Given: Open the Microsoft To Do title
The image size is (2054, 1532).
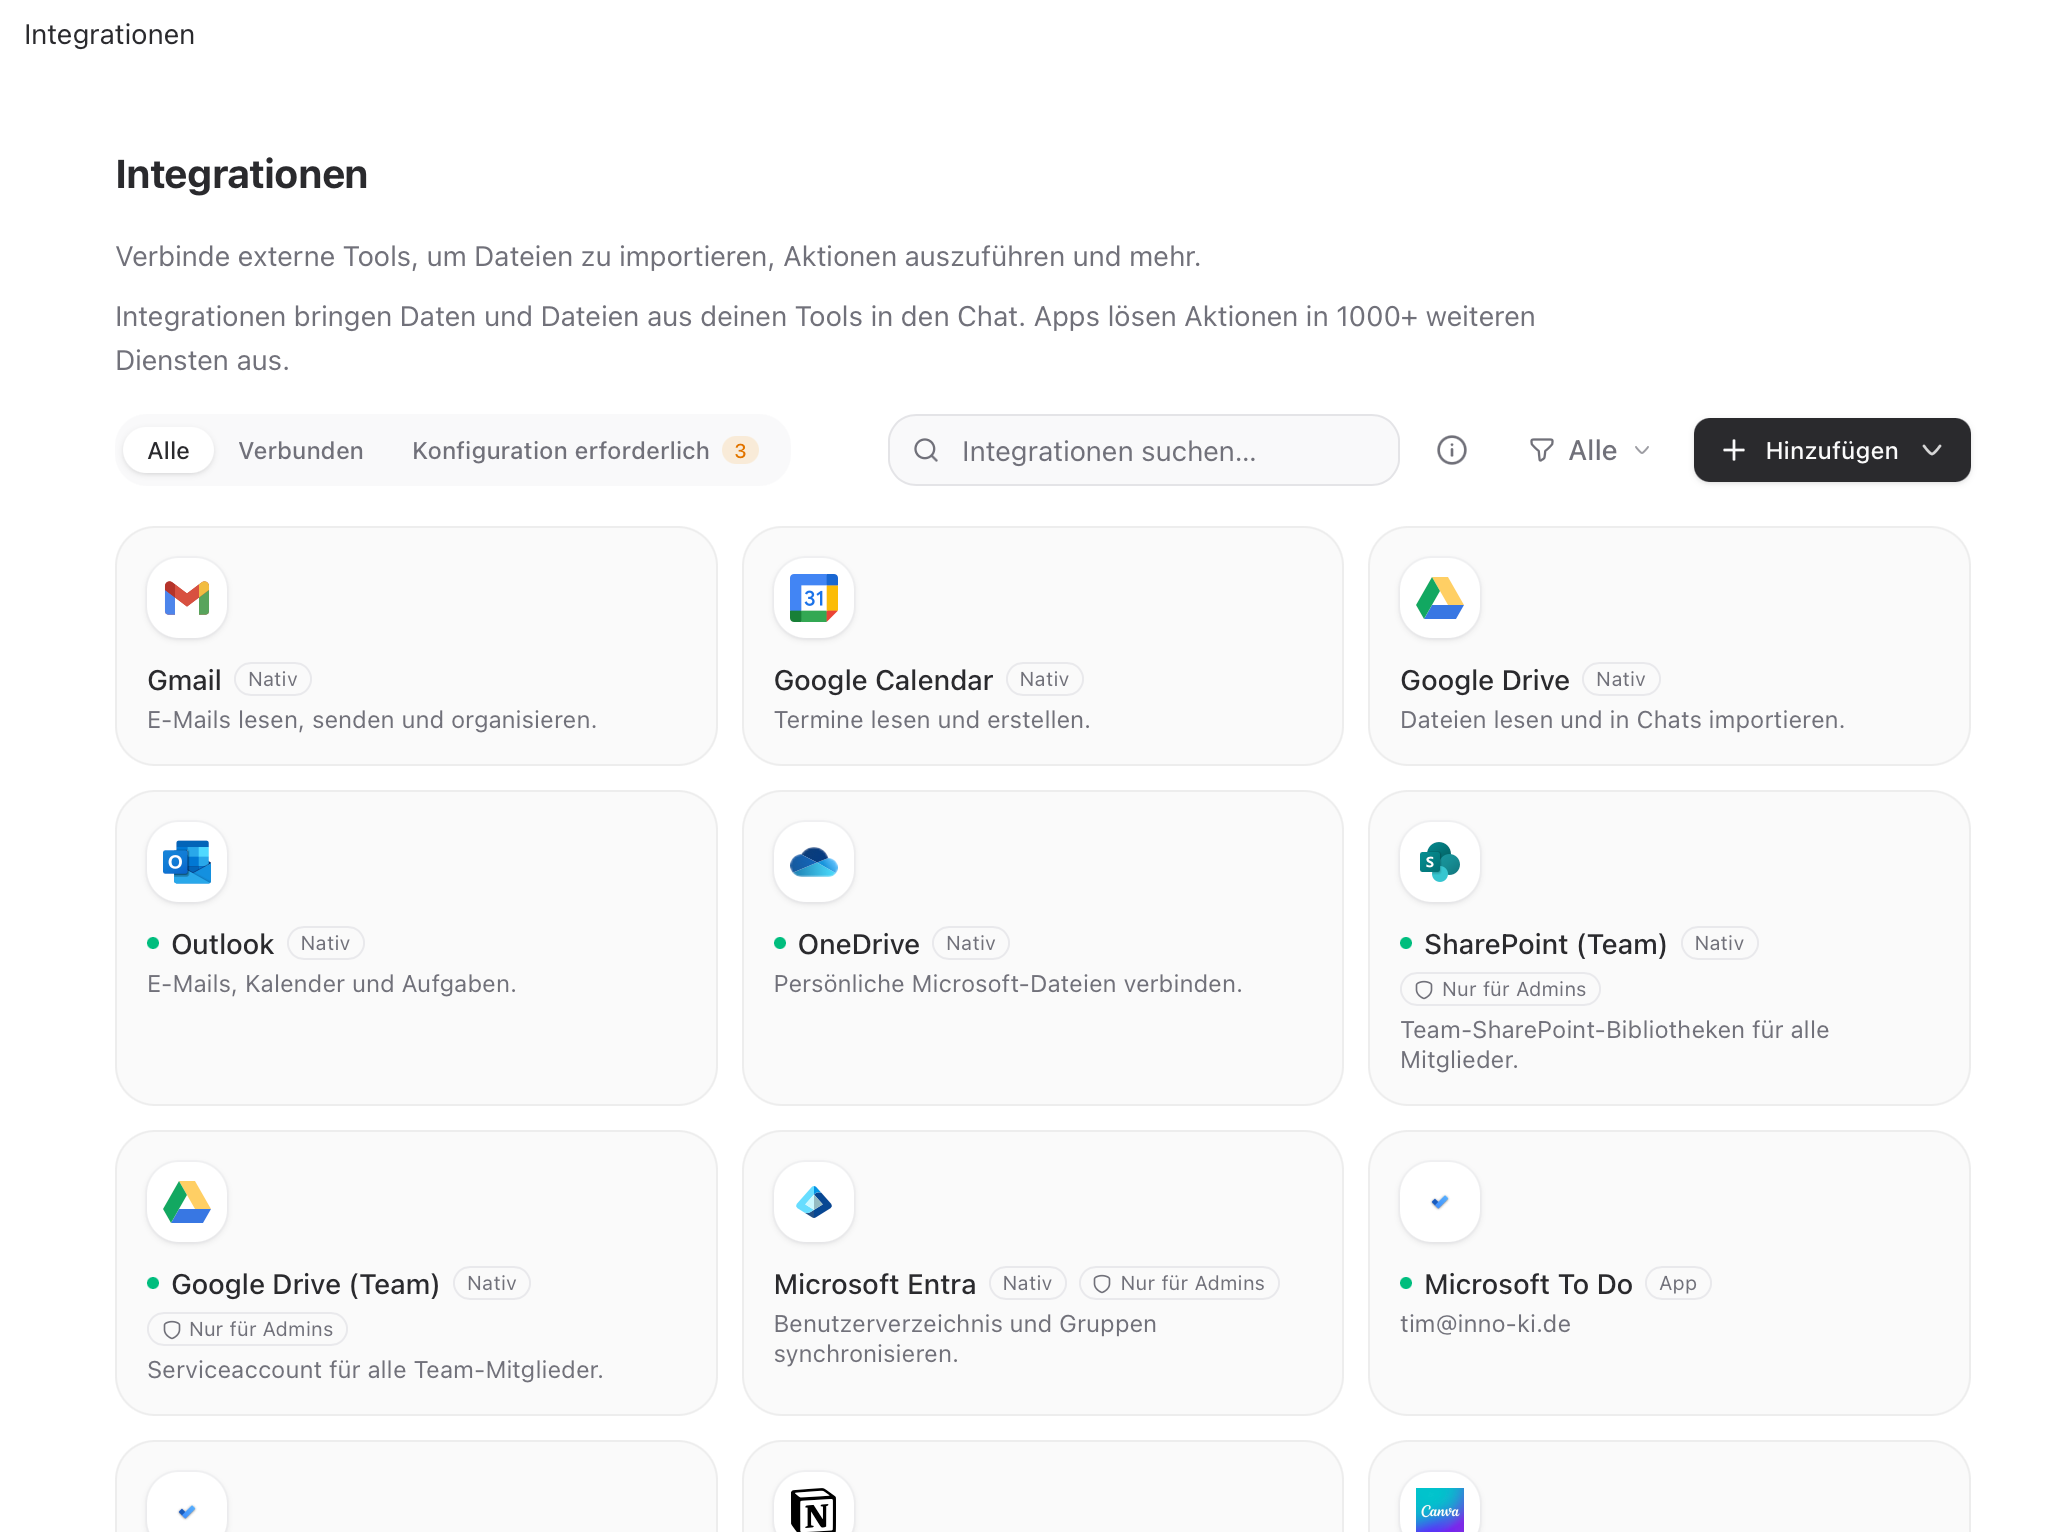Looking at the screenshot, I should coord(1528,1284).
